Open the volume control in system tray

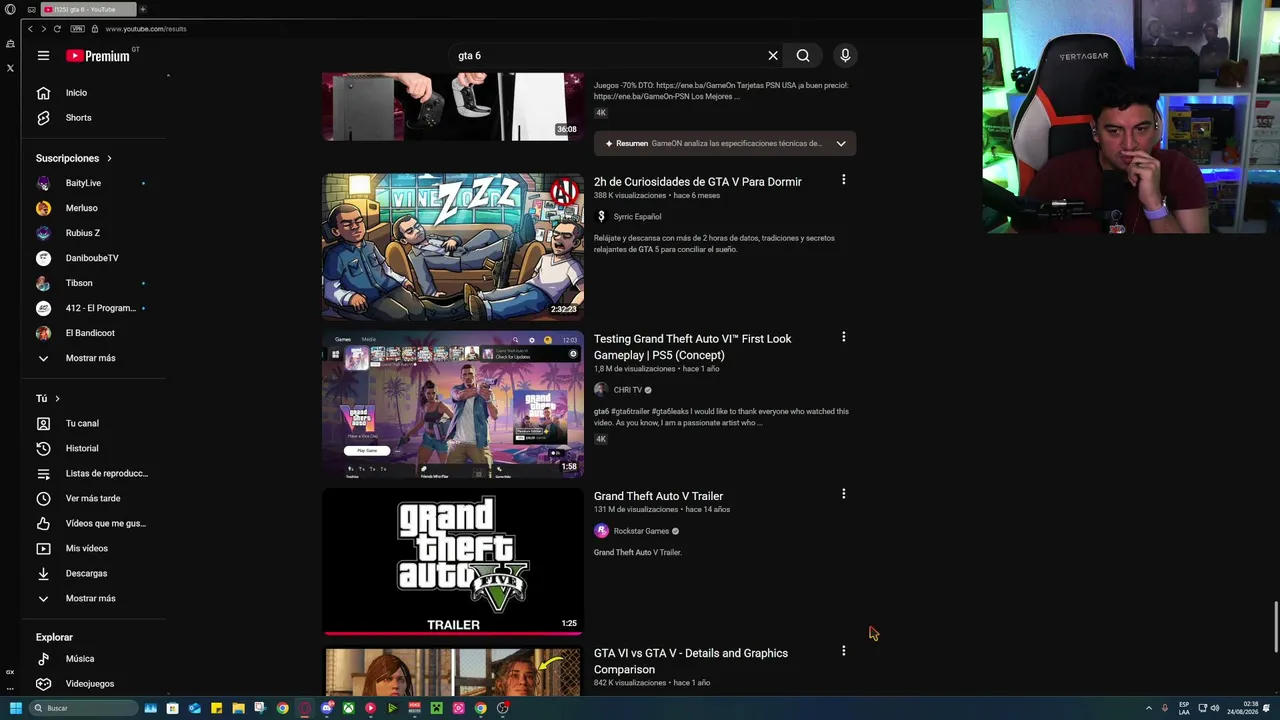pos(1215,708)
